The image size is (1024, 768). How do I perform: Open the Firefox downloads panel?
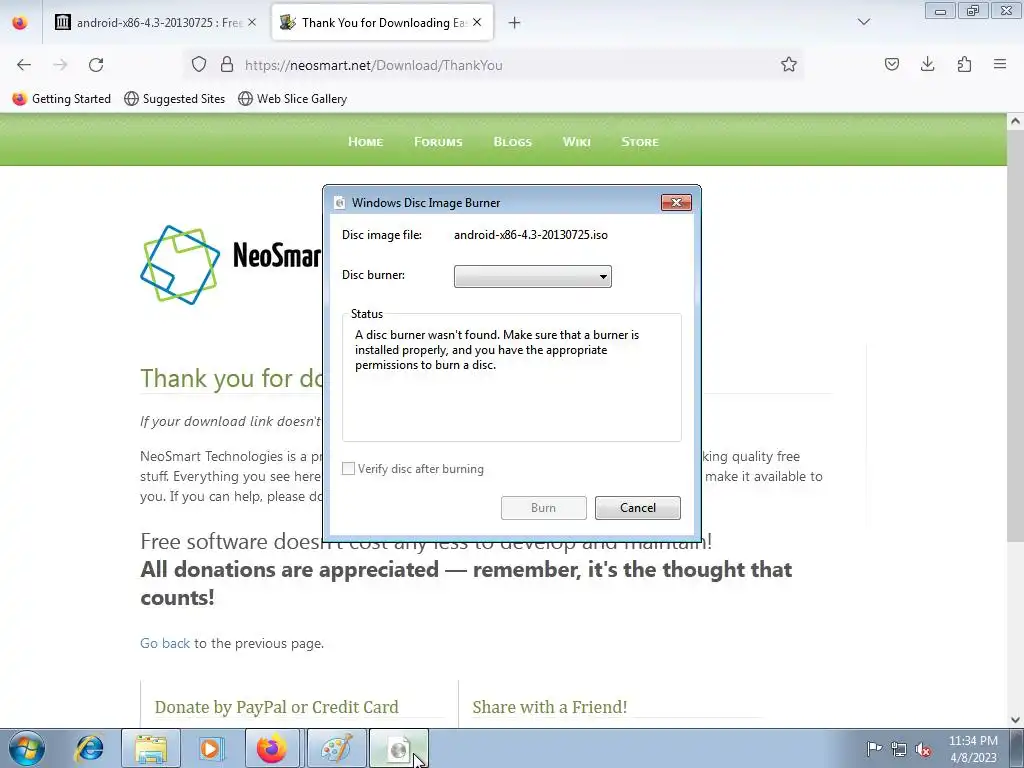pyautogui.click(x=927, y=65)
